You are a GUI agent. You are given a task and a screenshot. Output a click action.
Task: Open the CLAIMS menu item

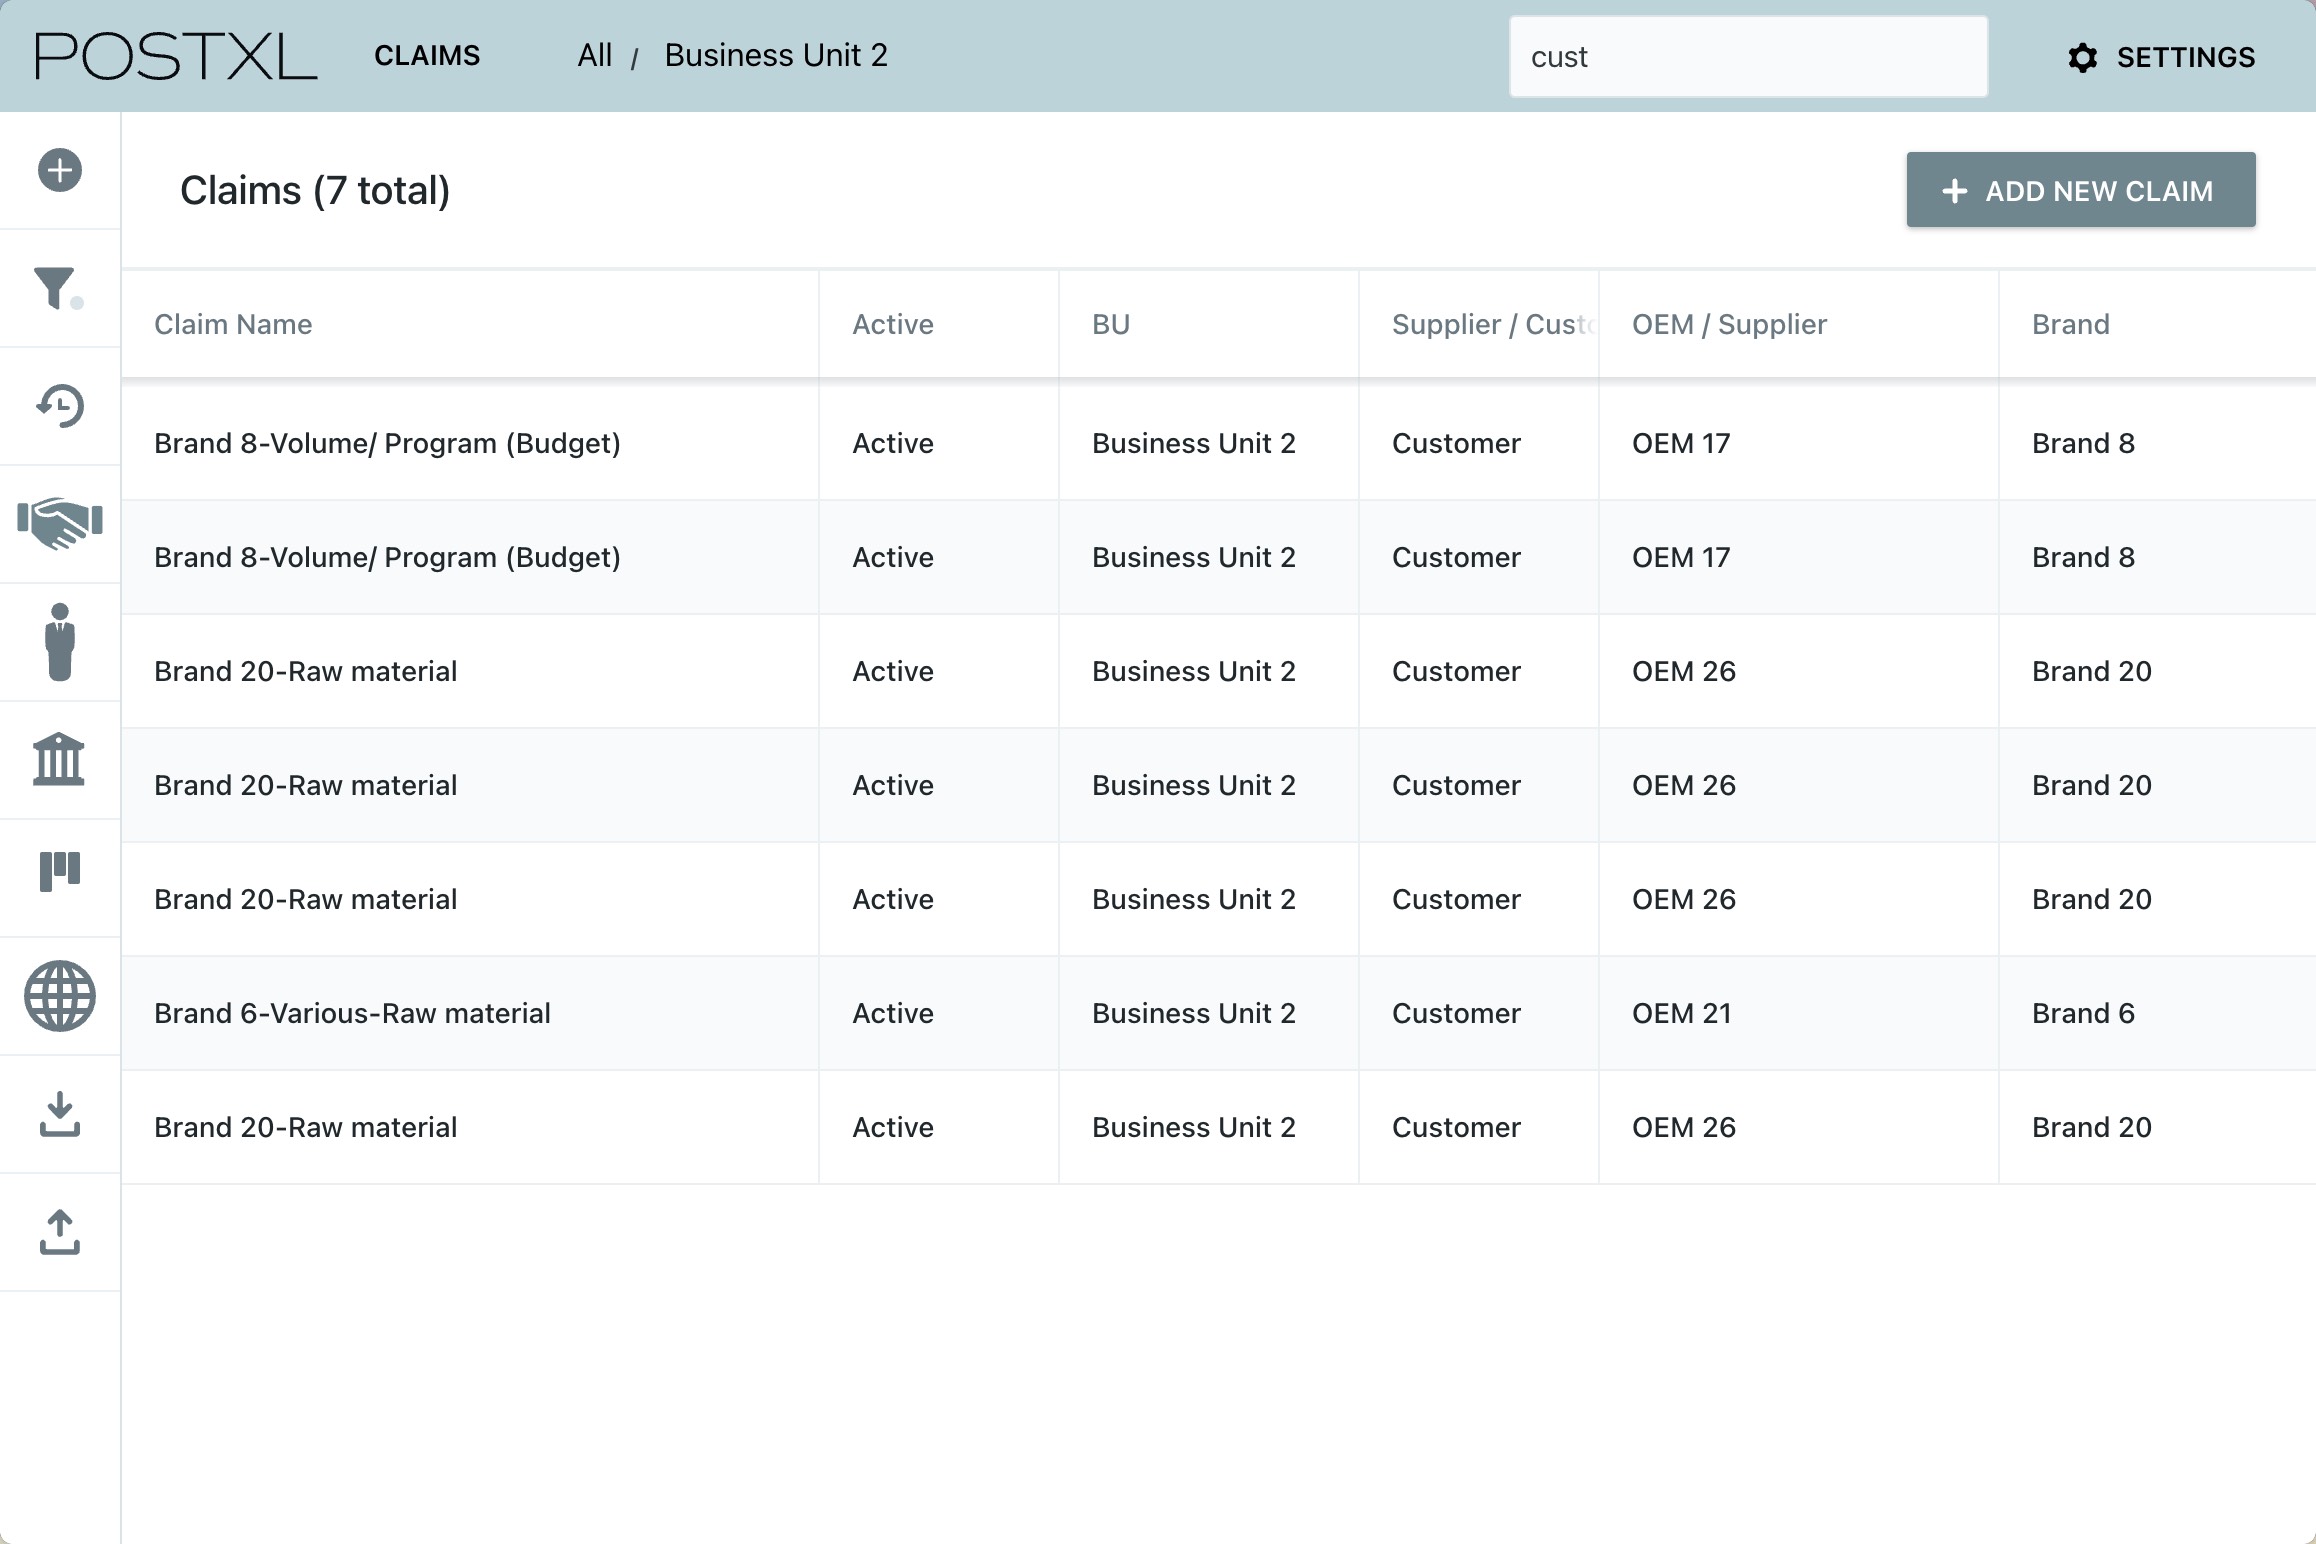pos(427,55)
